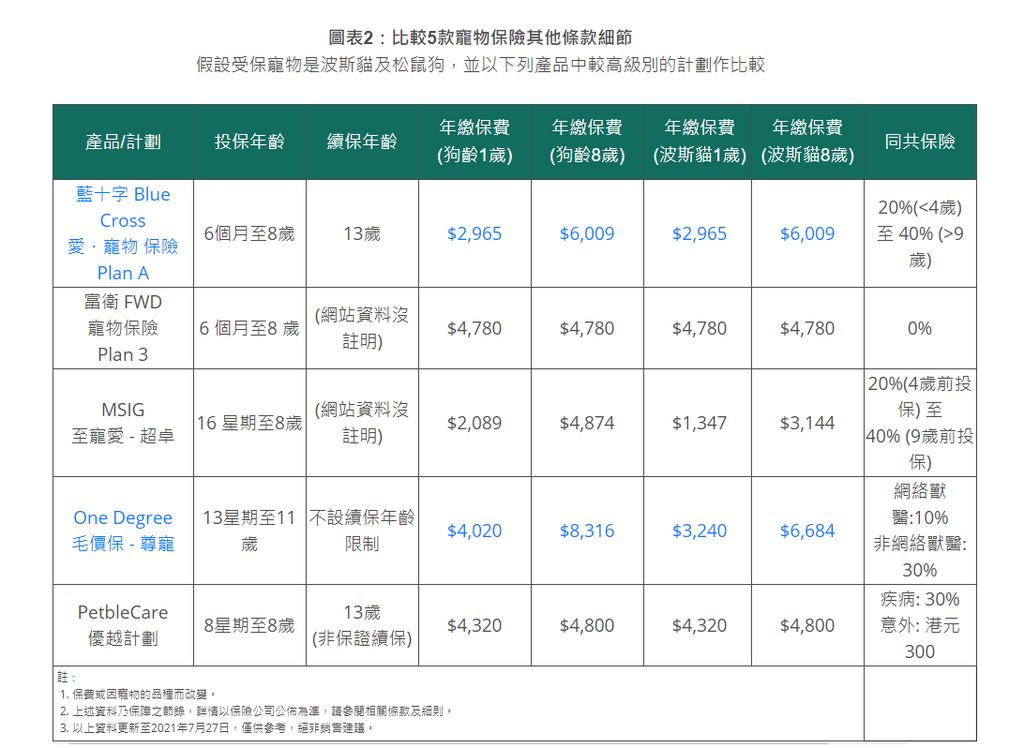Select the 投保年齡 column header
This screenshot has width=1024, height=748.
[x=249, y=142]
